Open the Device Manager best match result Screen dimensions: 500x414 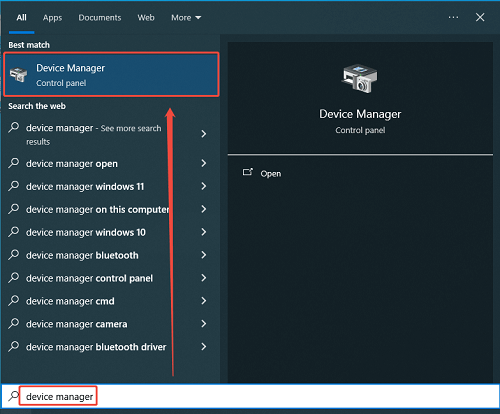pyautogui.click(x=111, y=75)
